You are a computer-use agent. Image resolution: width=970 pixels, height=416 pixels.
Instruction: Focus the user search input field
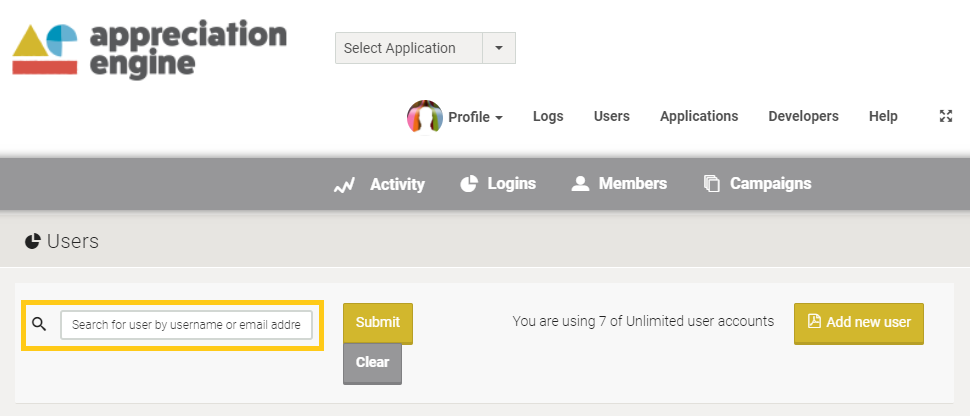[186, 325]
